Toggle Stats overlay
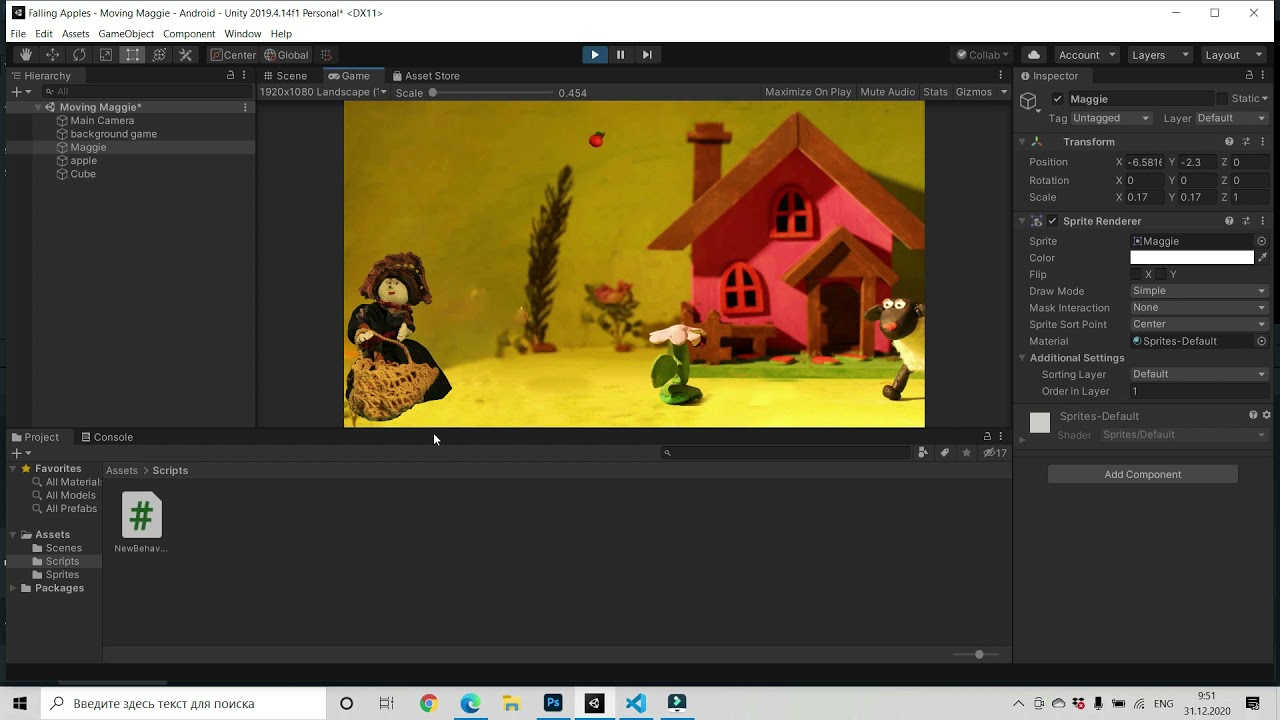Viewport: 1280px width, 720px height. pyautogui.click(x=936, y=92)
